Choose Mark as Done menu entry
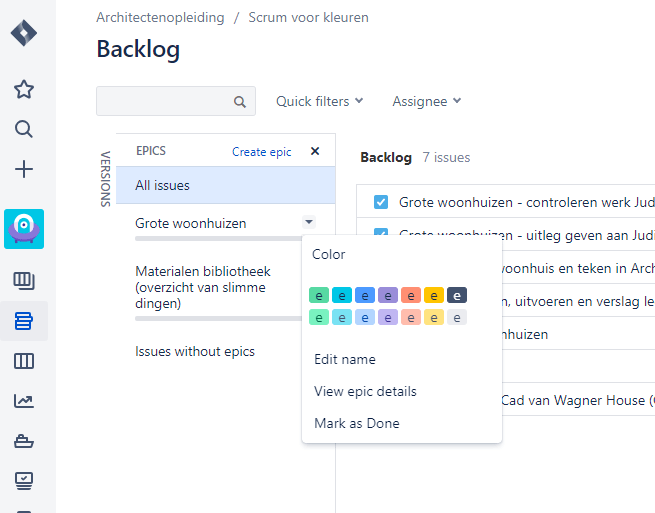655x513 pixels. click(356, 423)
